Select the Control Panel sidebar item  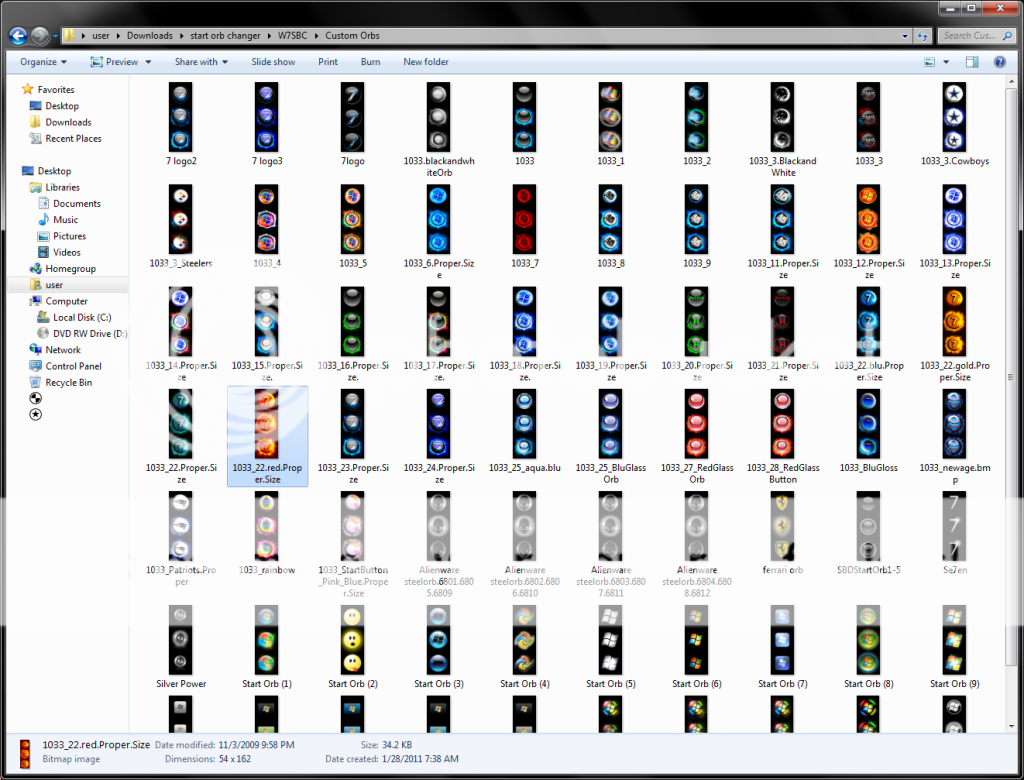click(x=73, y=366)
